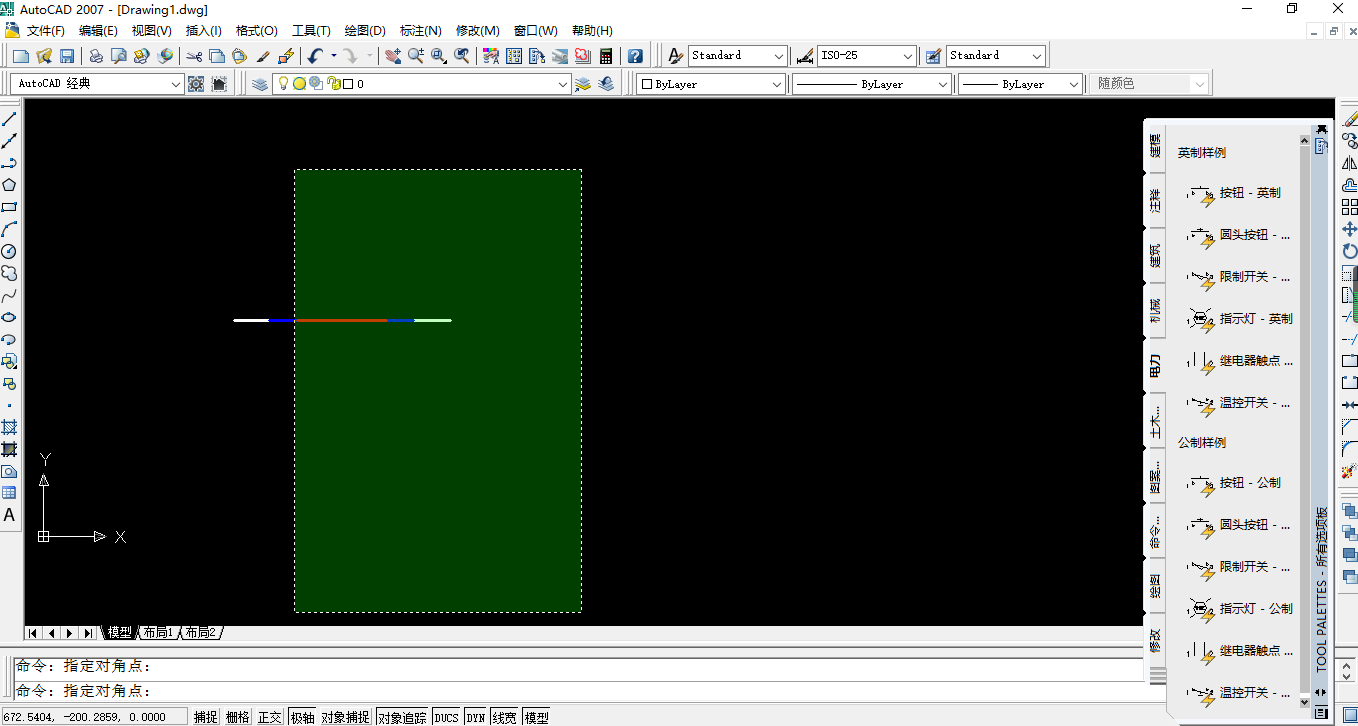Toggle 线宽 lineweight display in status bar
This screenshot has width=1358, height=726.
504,717
